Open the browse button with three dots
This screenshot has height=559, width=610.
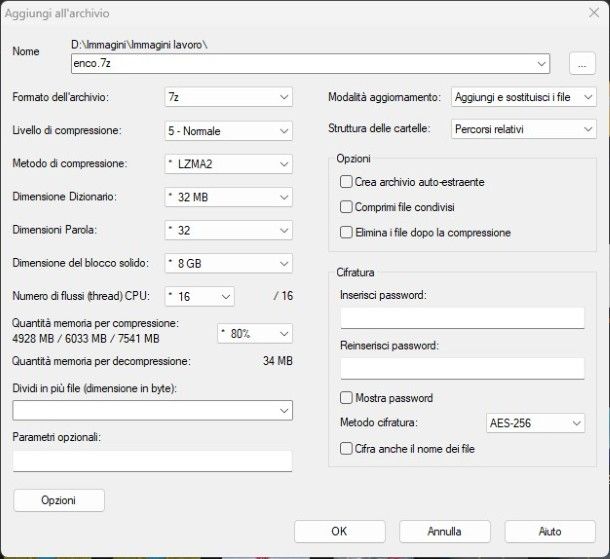click(582, 63)
